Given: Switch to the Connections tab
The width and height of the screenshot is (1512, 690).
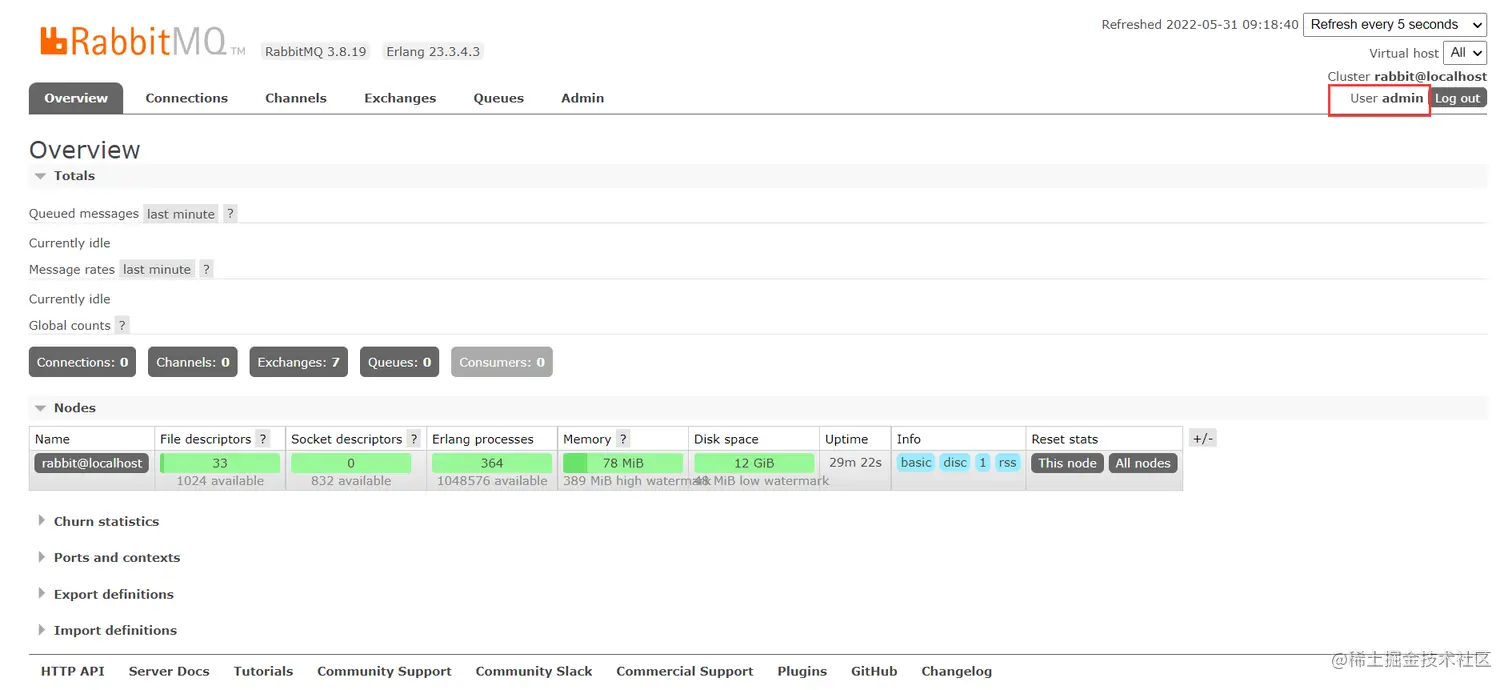Looking at the screenshot, I should point(187,98).
